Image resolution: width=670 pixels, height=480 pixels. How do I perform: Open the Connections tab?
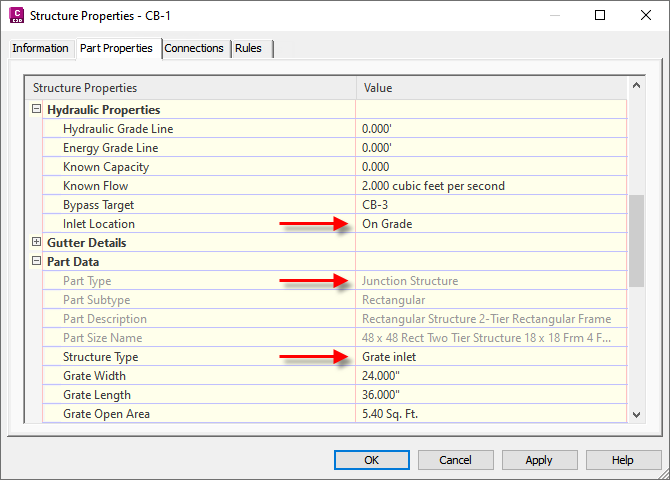tap(194, 48)
